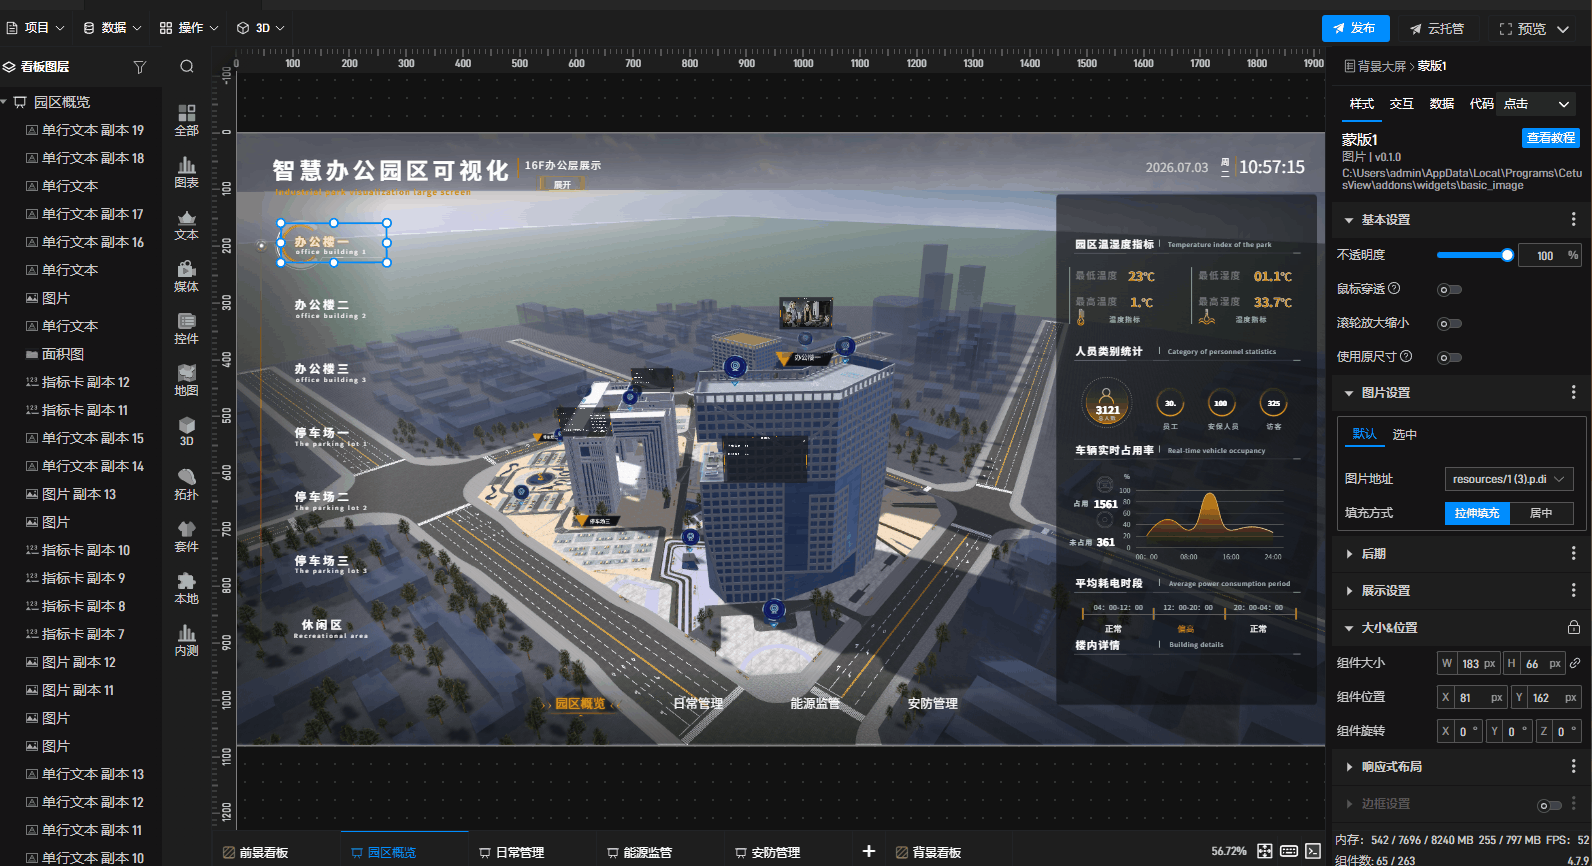The width and height of the screenshot is (1592, 866).
Task: Edit the width W field
Action: coord(1469,663)
